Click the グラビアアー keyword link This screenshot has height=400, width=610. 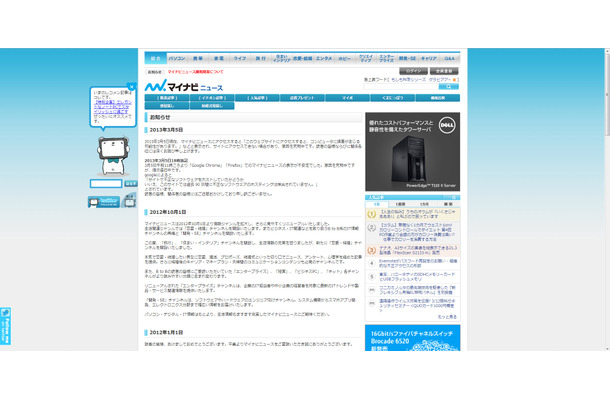coord(440,80)
